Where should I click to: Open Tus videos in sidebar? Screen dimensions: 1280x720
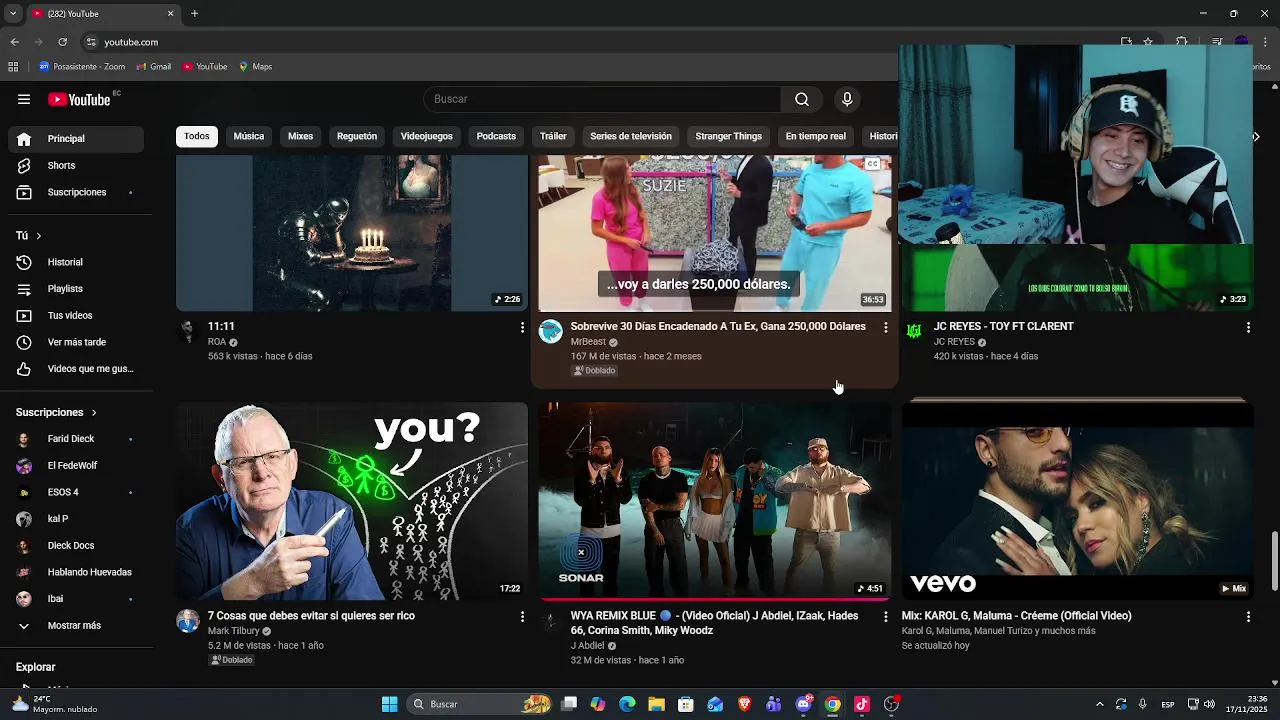coord(77,316)
